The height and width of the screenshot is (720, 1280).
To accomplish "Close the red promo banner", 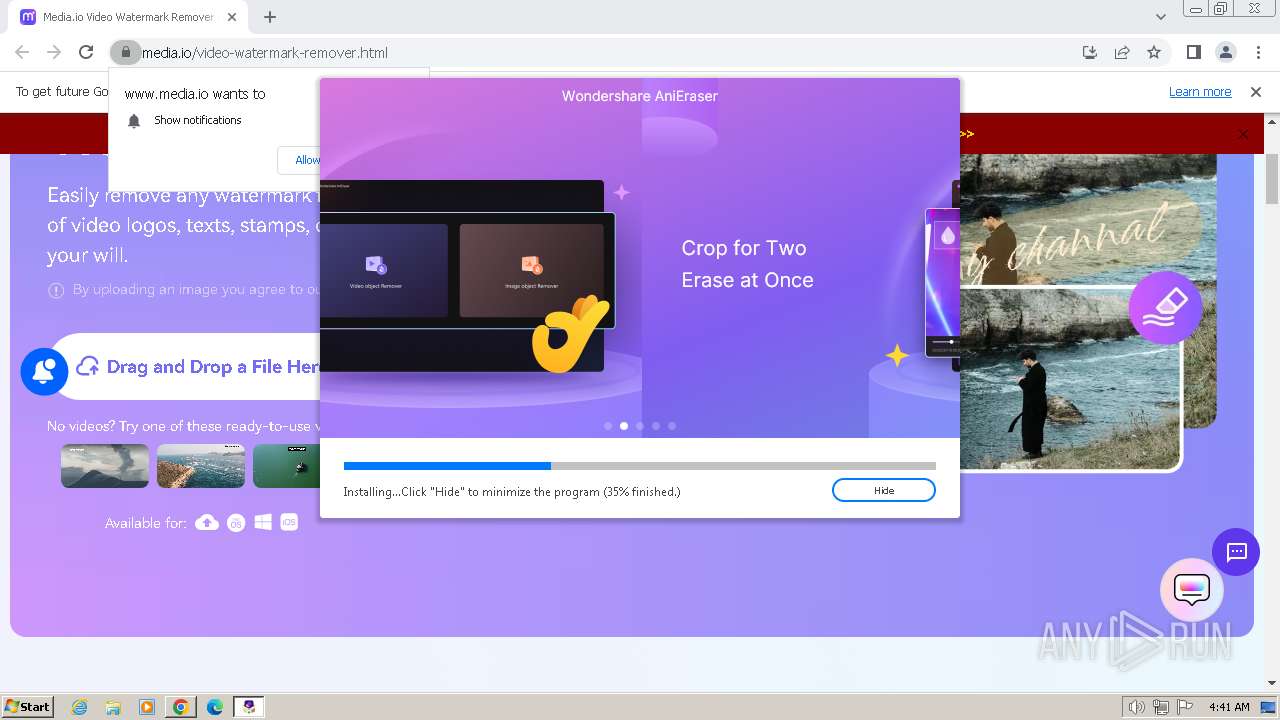I will tap(1243, 134).
